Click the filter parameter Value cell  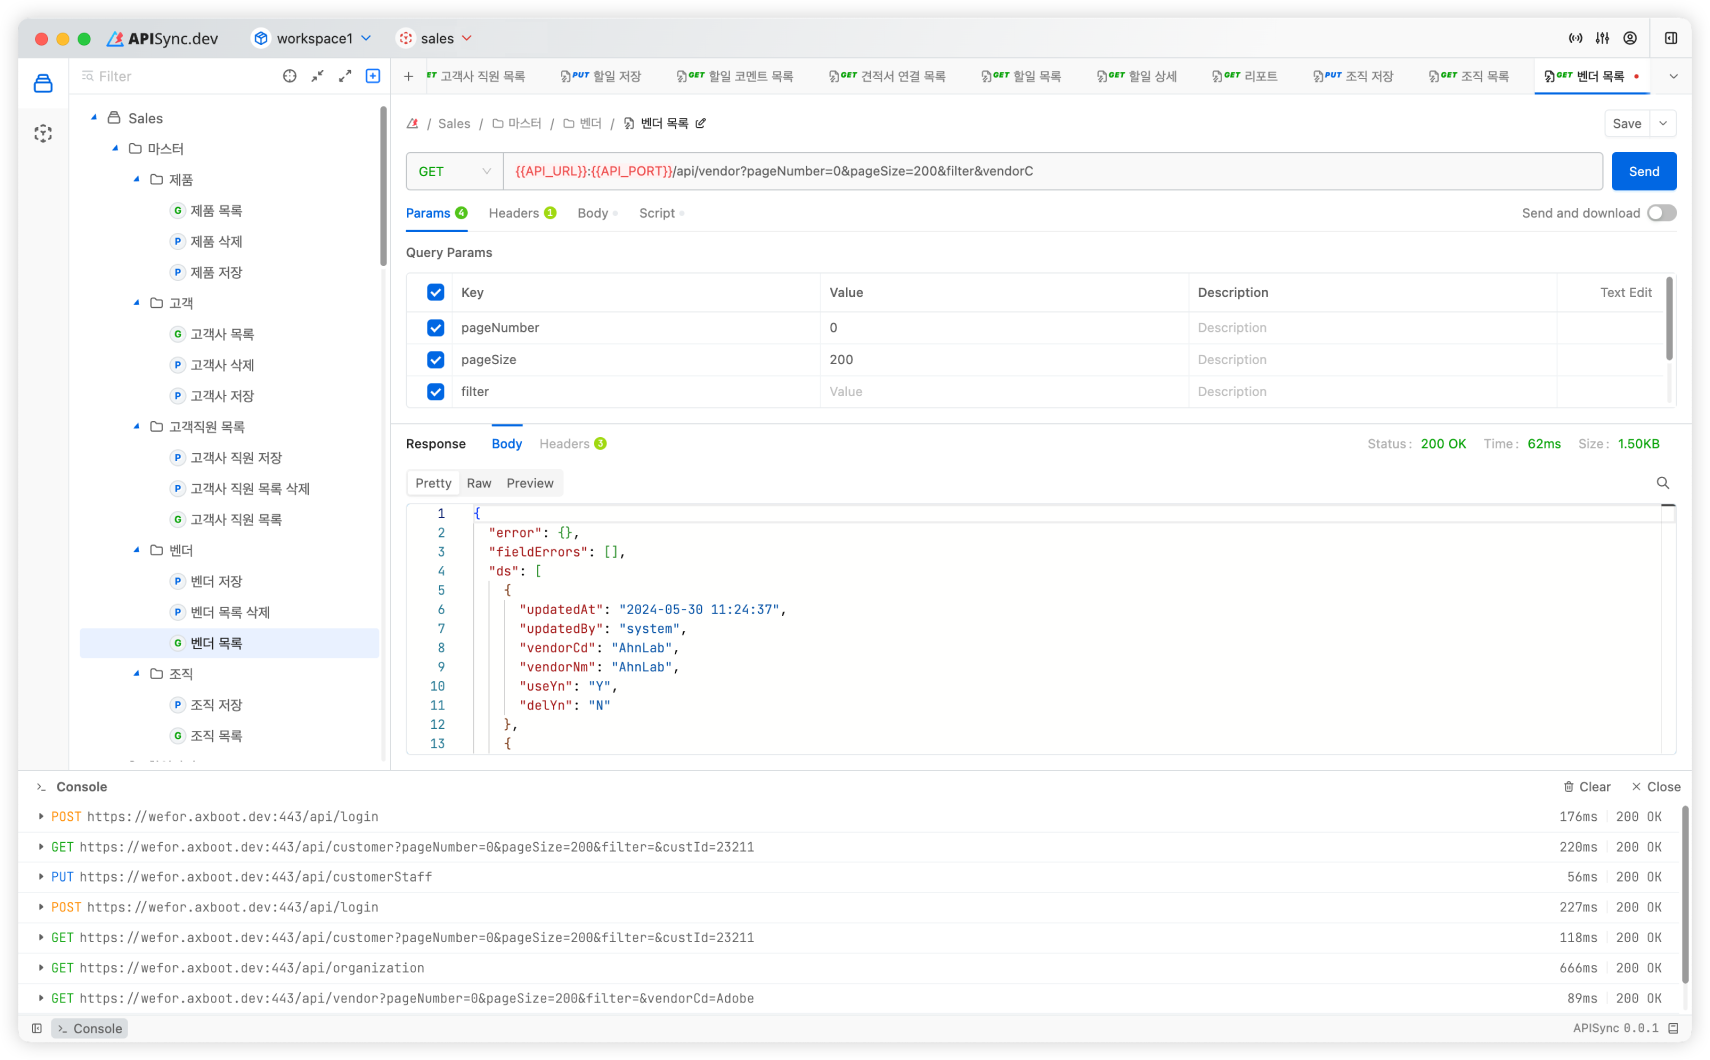1004,392
